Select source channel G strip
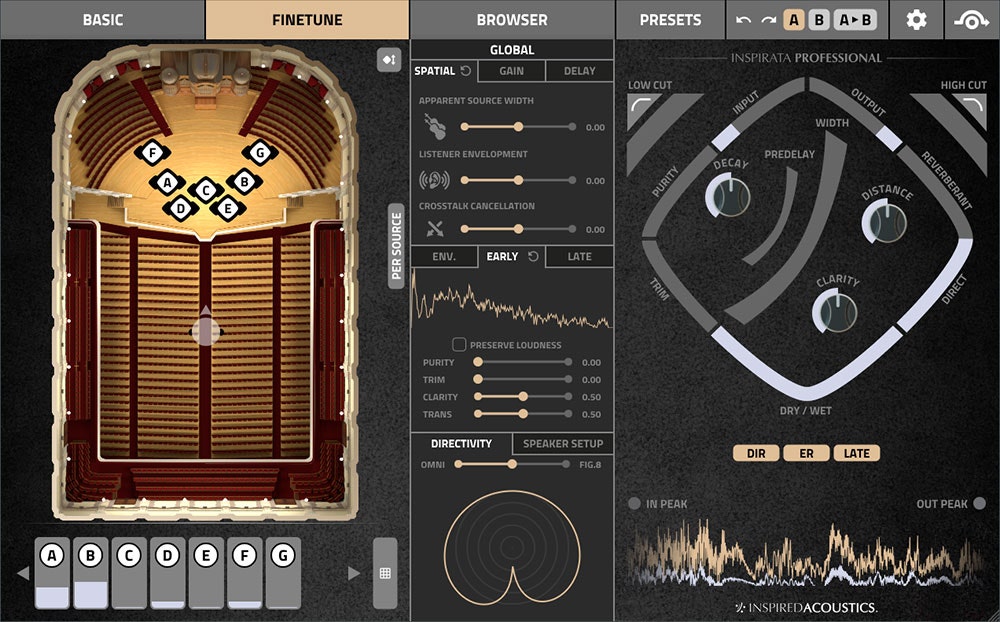This screenshot has width=1000, height=622. pos(283,573)
